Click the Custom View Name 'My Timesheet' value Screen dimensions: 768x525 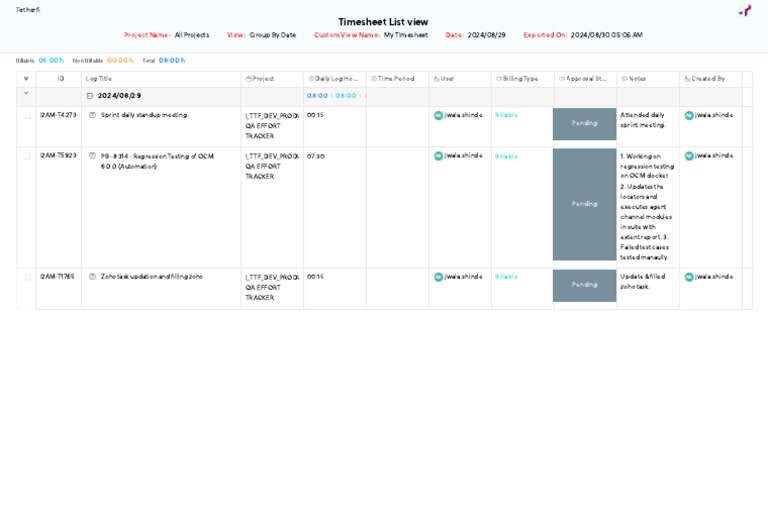[x=406, y=35]
